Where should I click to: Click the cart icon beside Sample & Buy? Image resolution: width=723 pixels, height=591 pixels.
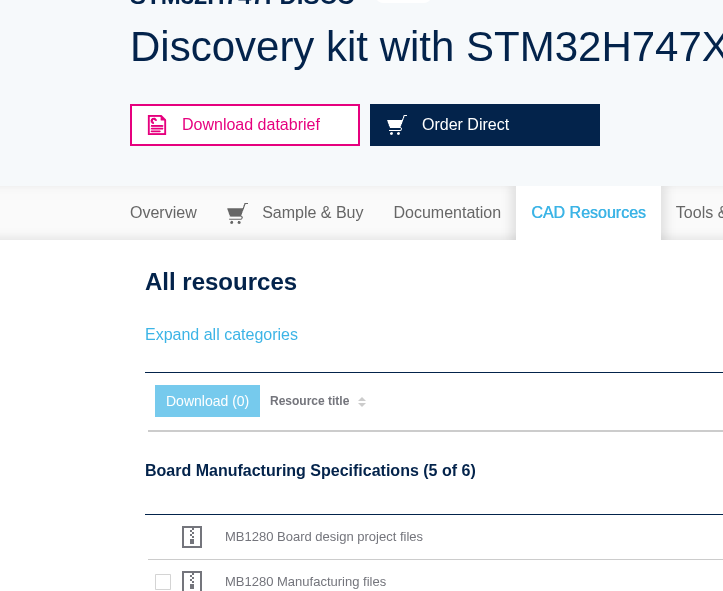tap(237, 213)
